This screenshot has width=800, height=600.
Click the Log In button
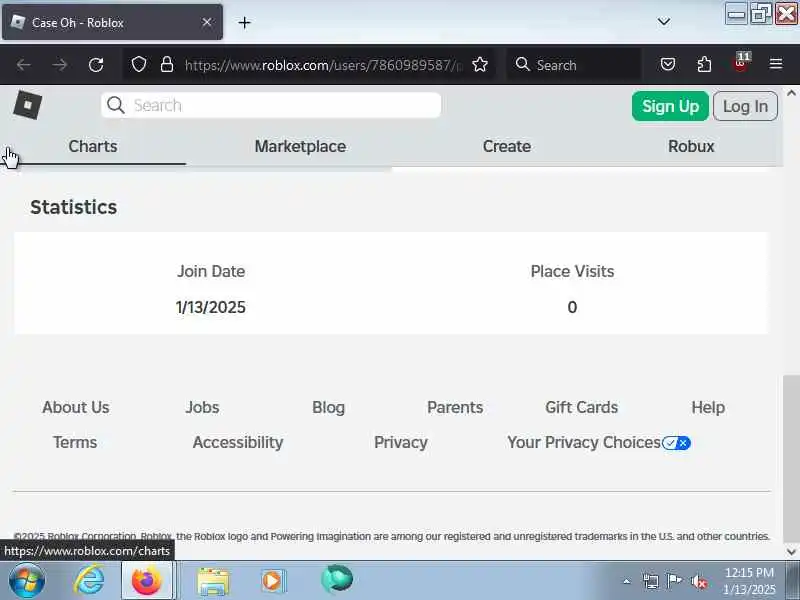[x=745, y=106]
